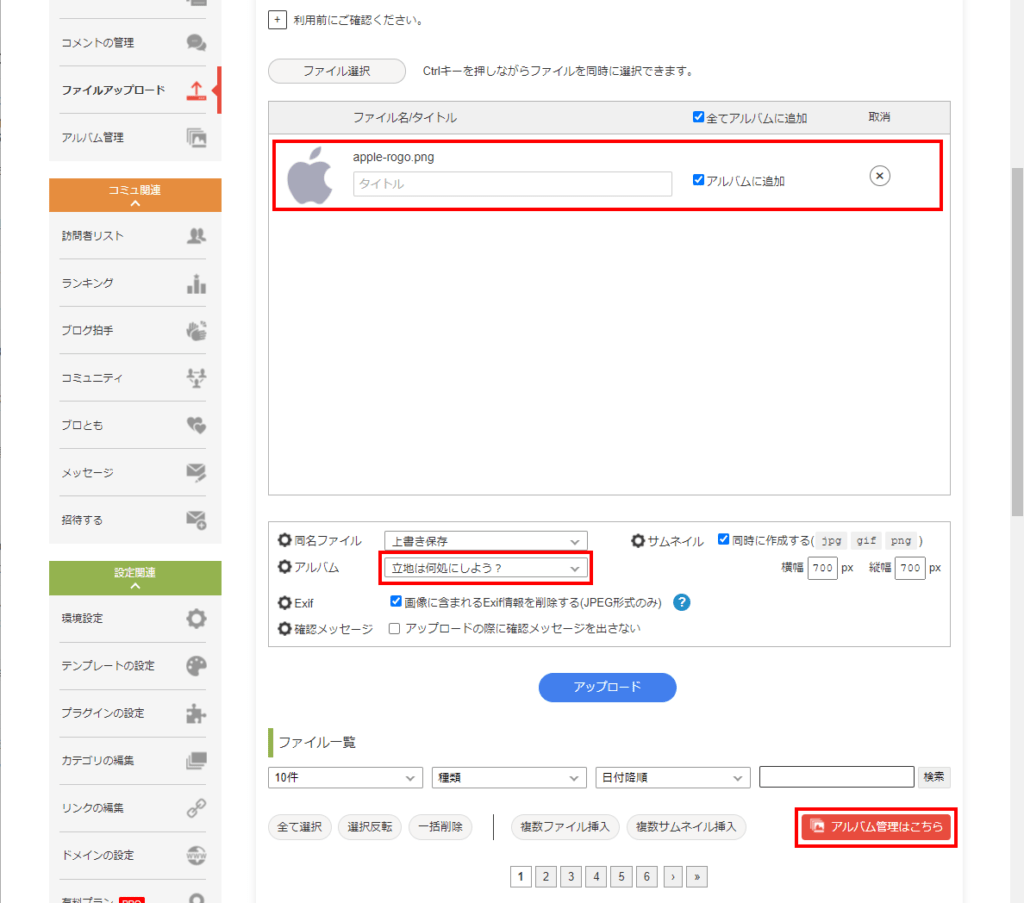Click the category edit stack icon

click(x=196, y=761)
